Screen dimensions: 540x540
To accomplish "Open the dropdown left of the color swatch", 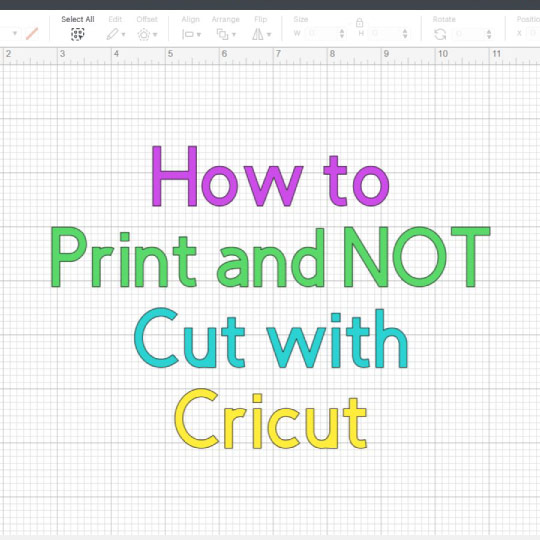I will [x=15, y=33].
